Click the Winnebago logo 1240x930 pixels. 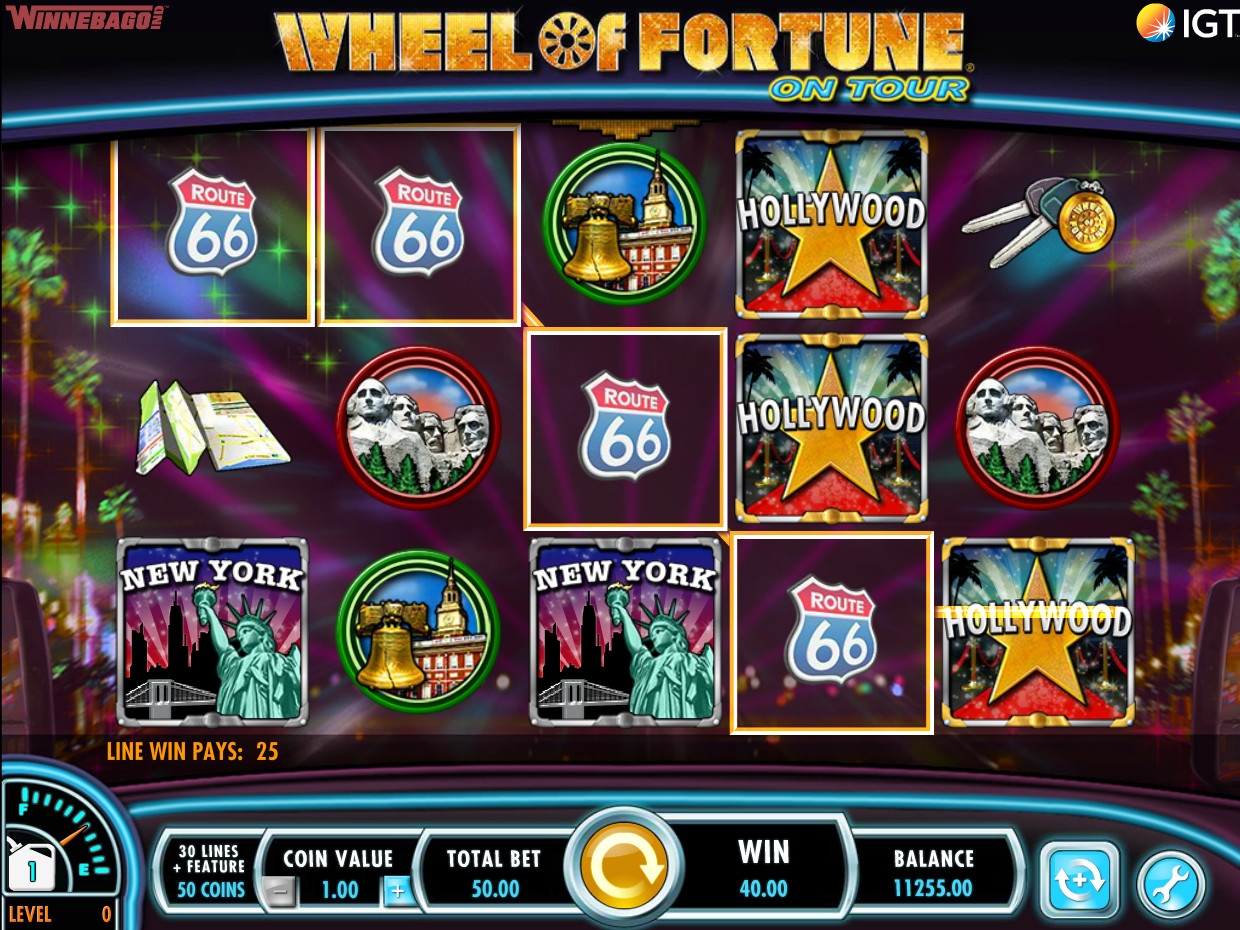tap(85, 16)
